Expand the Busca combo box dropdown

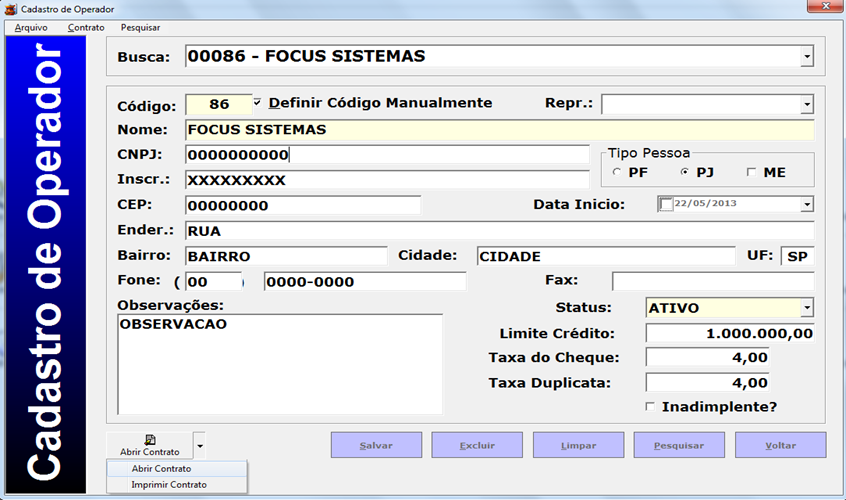point(807,56)
